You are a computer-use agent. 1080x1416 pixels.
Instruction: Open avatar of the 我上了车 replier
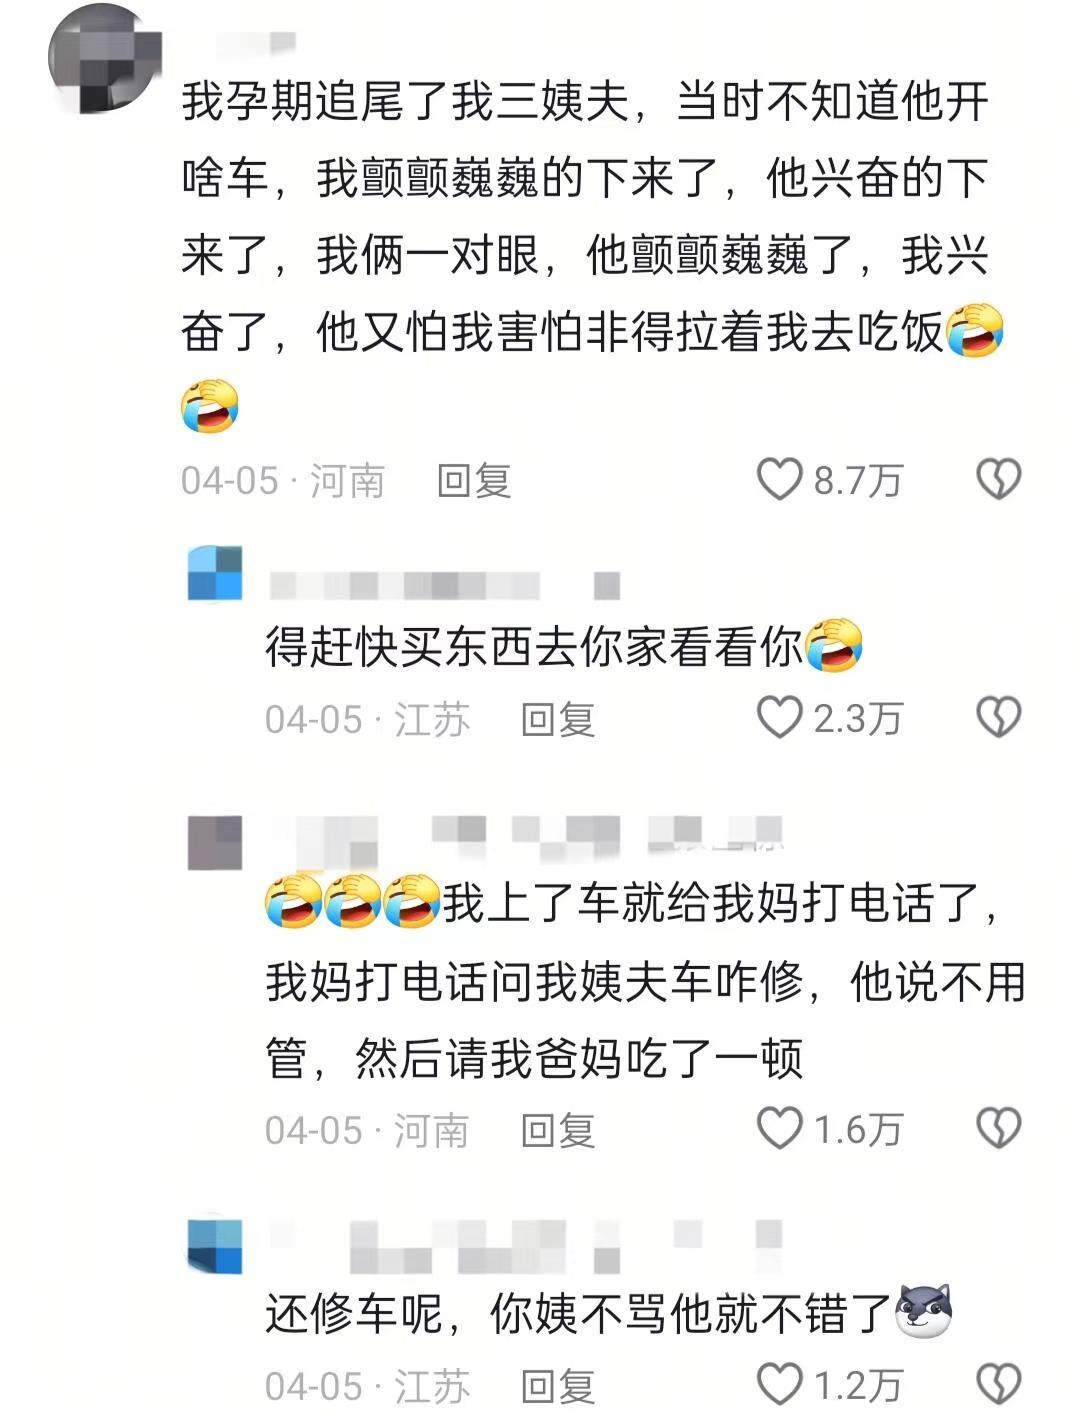pyautogui.click(x=215, y=843)
